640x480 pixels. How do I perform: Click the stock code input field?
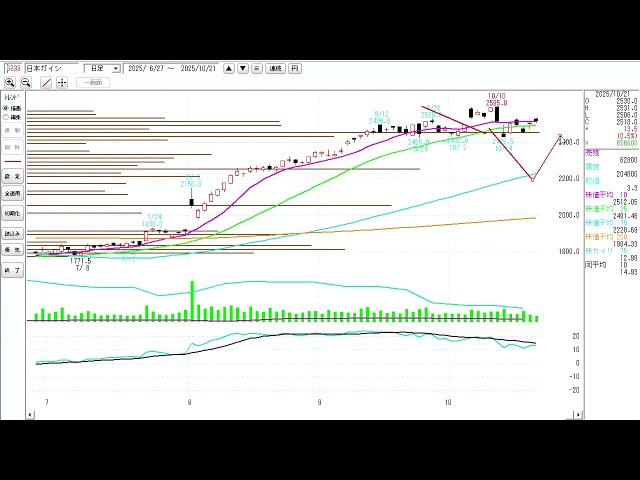tap(12, 68)
